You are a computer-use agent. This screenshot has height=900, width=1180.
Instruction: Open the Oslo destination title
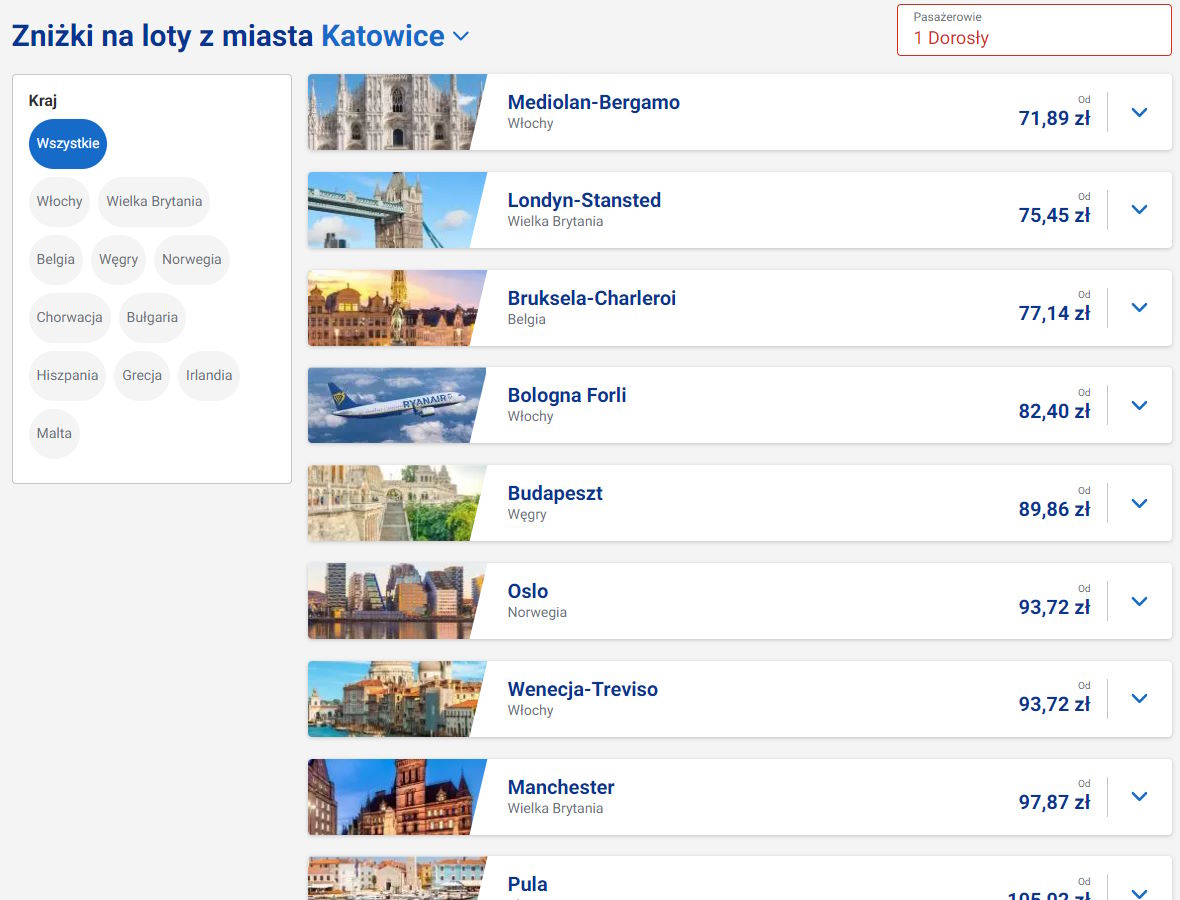pyautogui.click(x=528, y=591)
